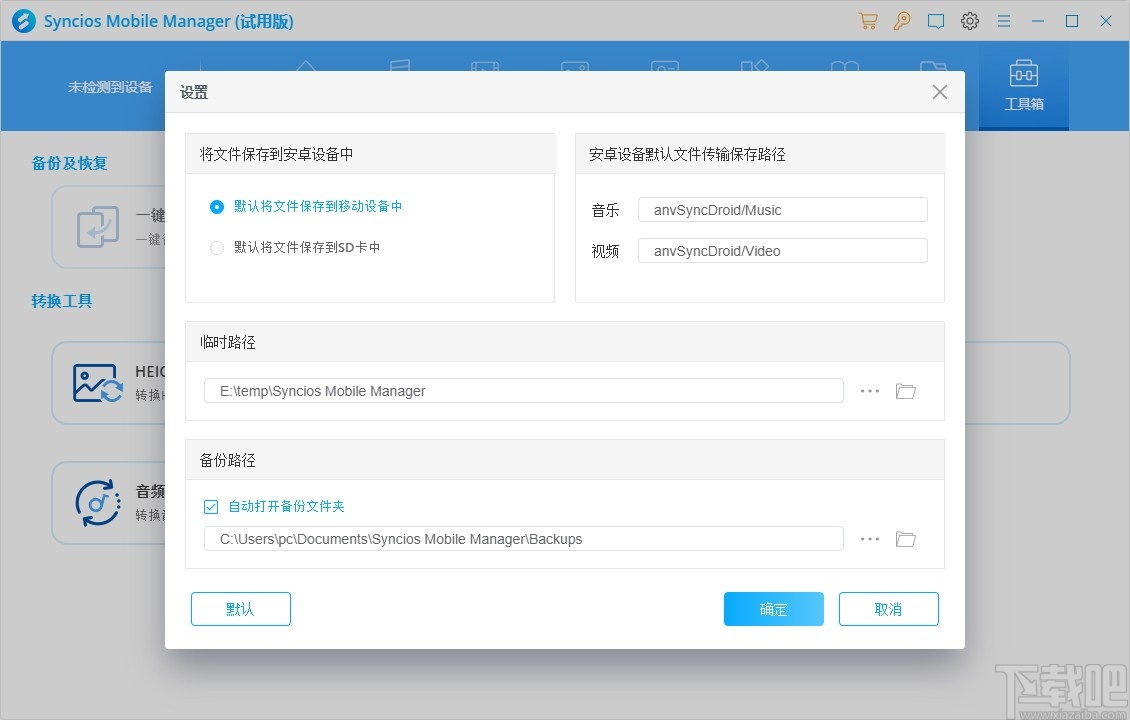1130x720 pixels.
Task: Select saving files to mobile device
Action: pyautogui.click(x=217, y=207)
